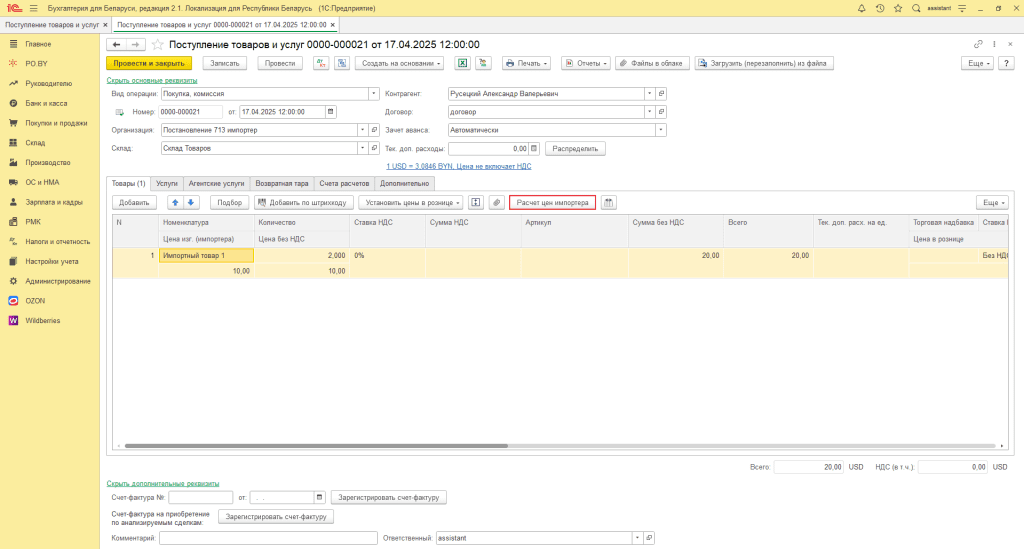1024x549 pixels.
Task: Open Банк и касса in the sidebar
Action: pos(46,103)
